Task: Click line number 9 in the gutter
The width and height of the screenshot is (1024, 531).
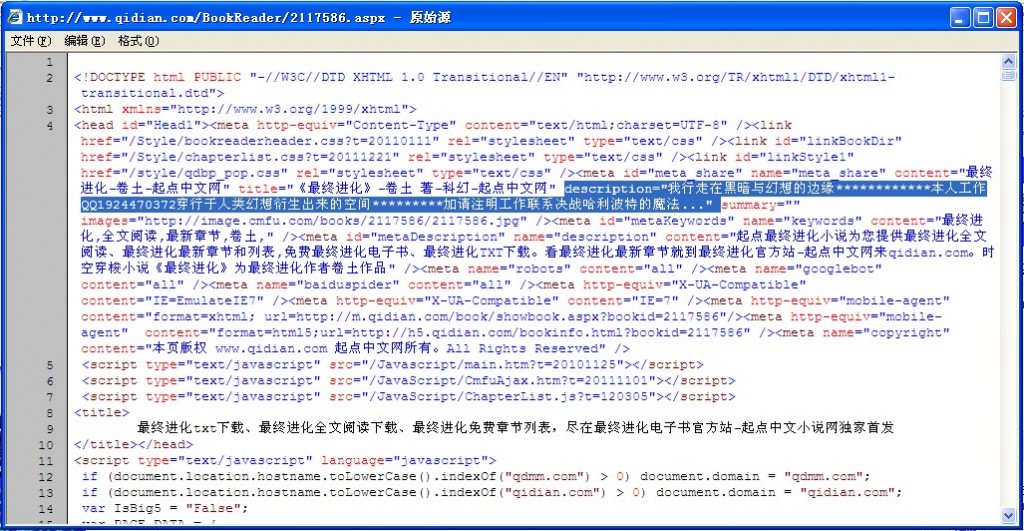Action: 49,429
